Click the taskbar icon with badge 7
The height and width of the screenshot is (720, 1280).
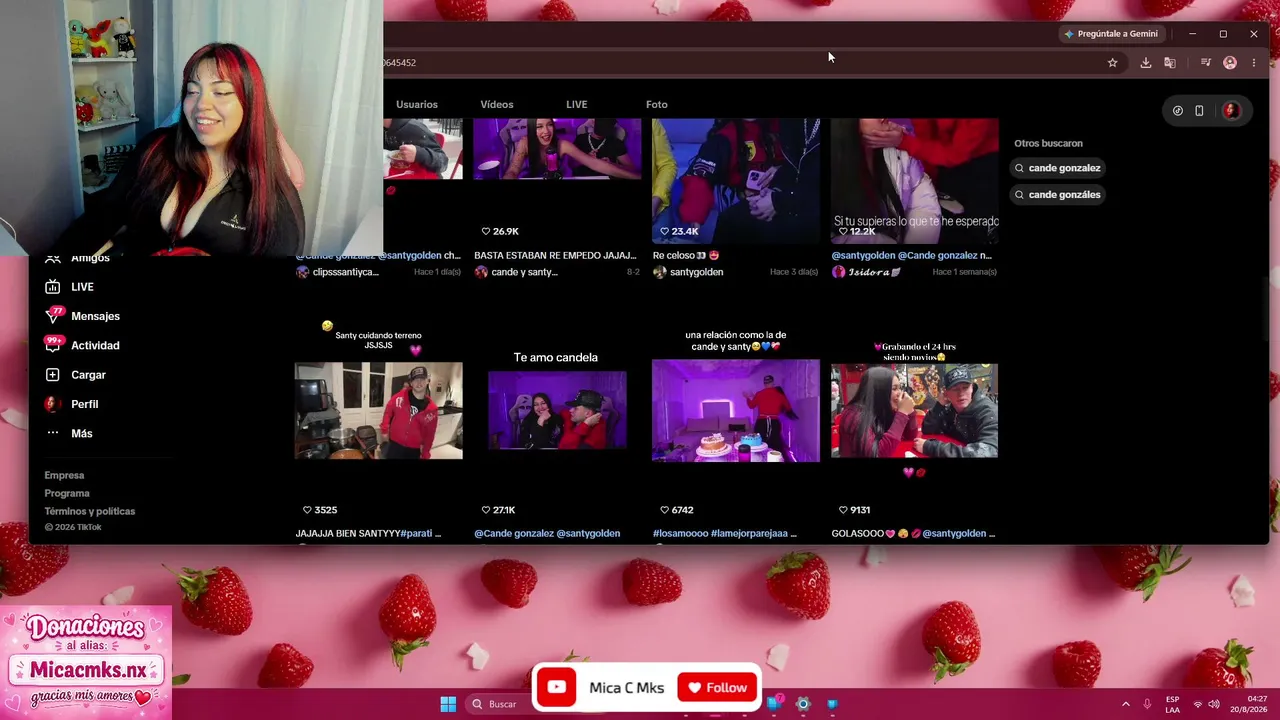click(x=774, y=703)
